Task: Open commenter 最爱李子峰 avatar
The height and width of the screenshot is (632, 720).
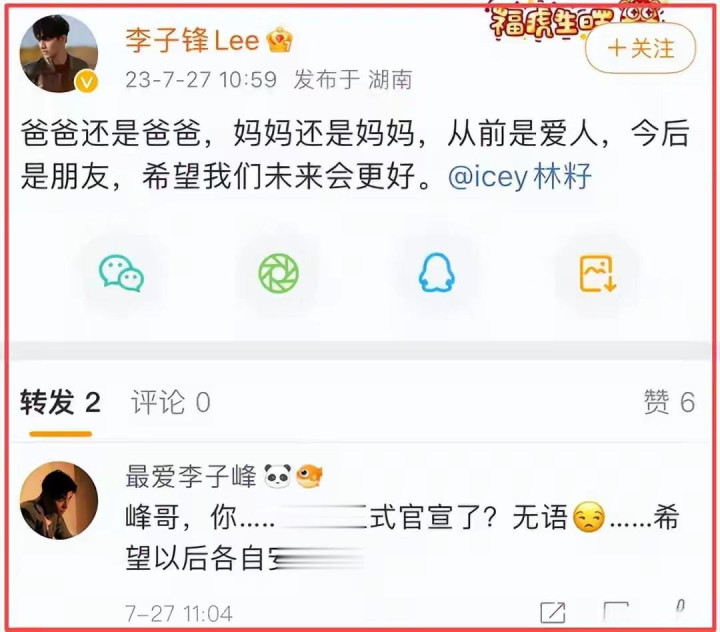Action: coord(59,501)
